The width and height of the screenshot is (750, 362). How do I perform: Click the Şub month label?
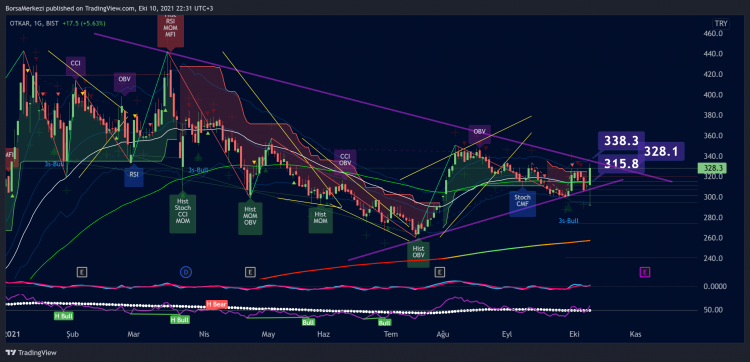73,334
